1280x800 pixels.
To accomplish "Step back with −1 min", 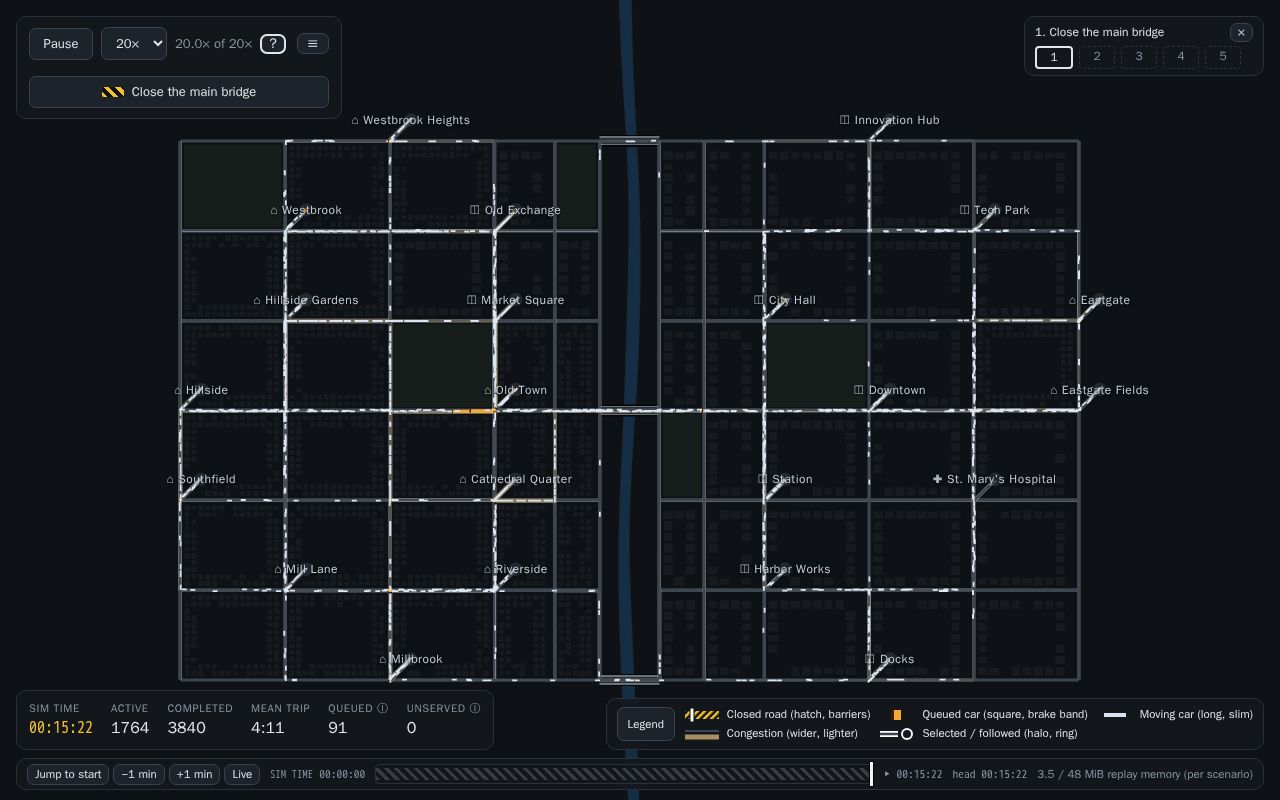I will (139, 774).
